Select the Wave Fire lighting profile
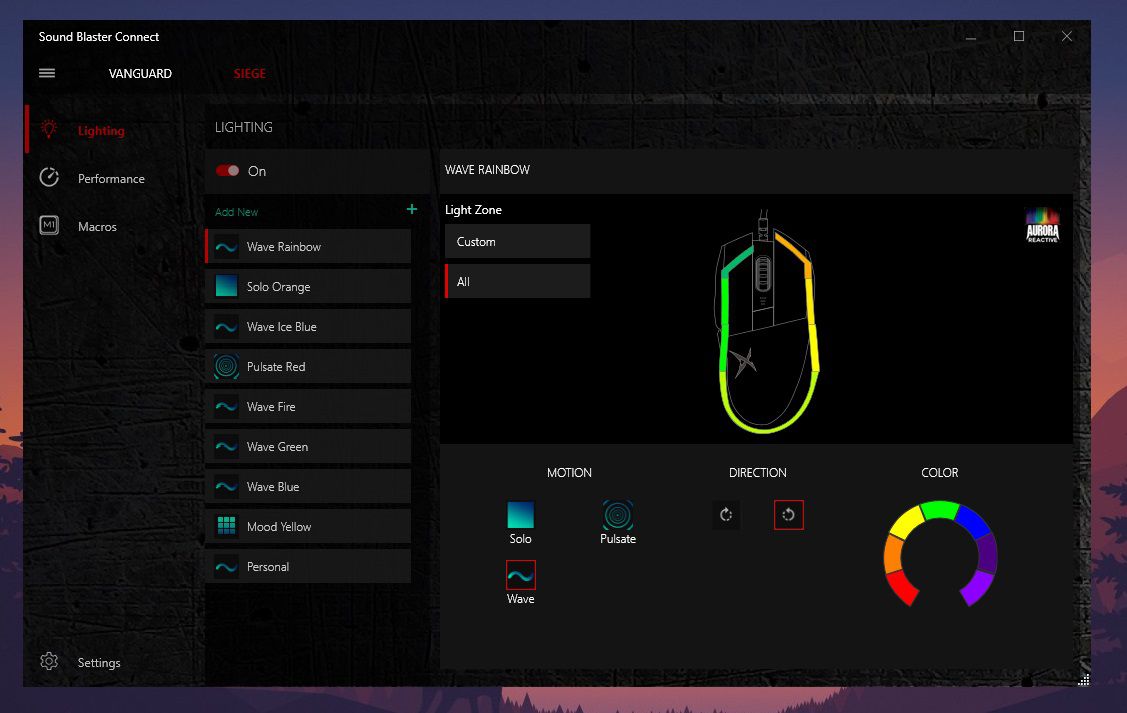This screenshot has width=1127, height=713. (308, 406)
